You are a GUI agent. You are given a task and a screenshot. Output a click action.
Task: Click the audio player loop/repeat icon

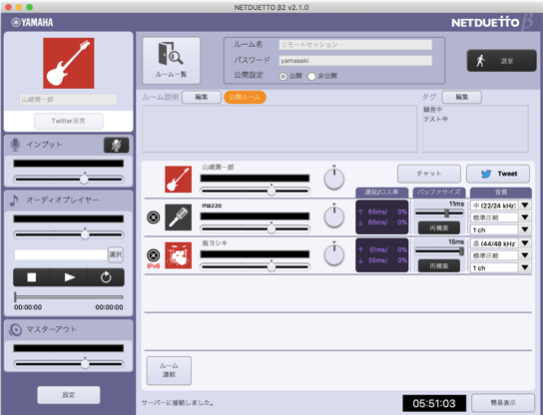click(x=106, y=277)
